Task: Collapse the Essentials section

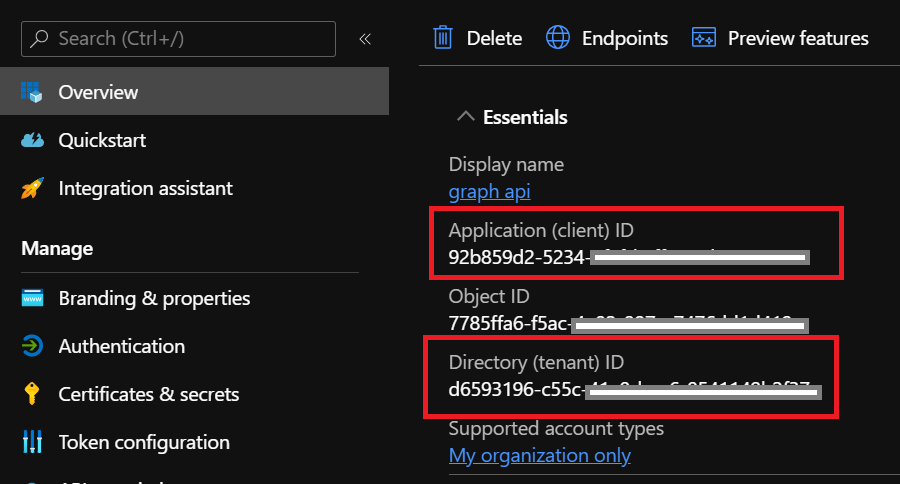Action: click(465, 117)
